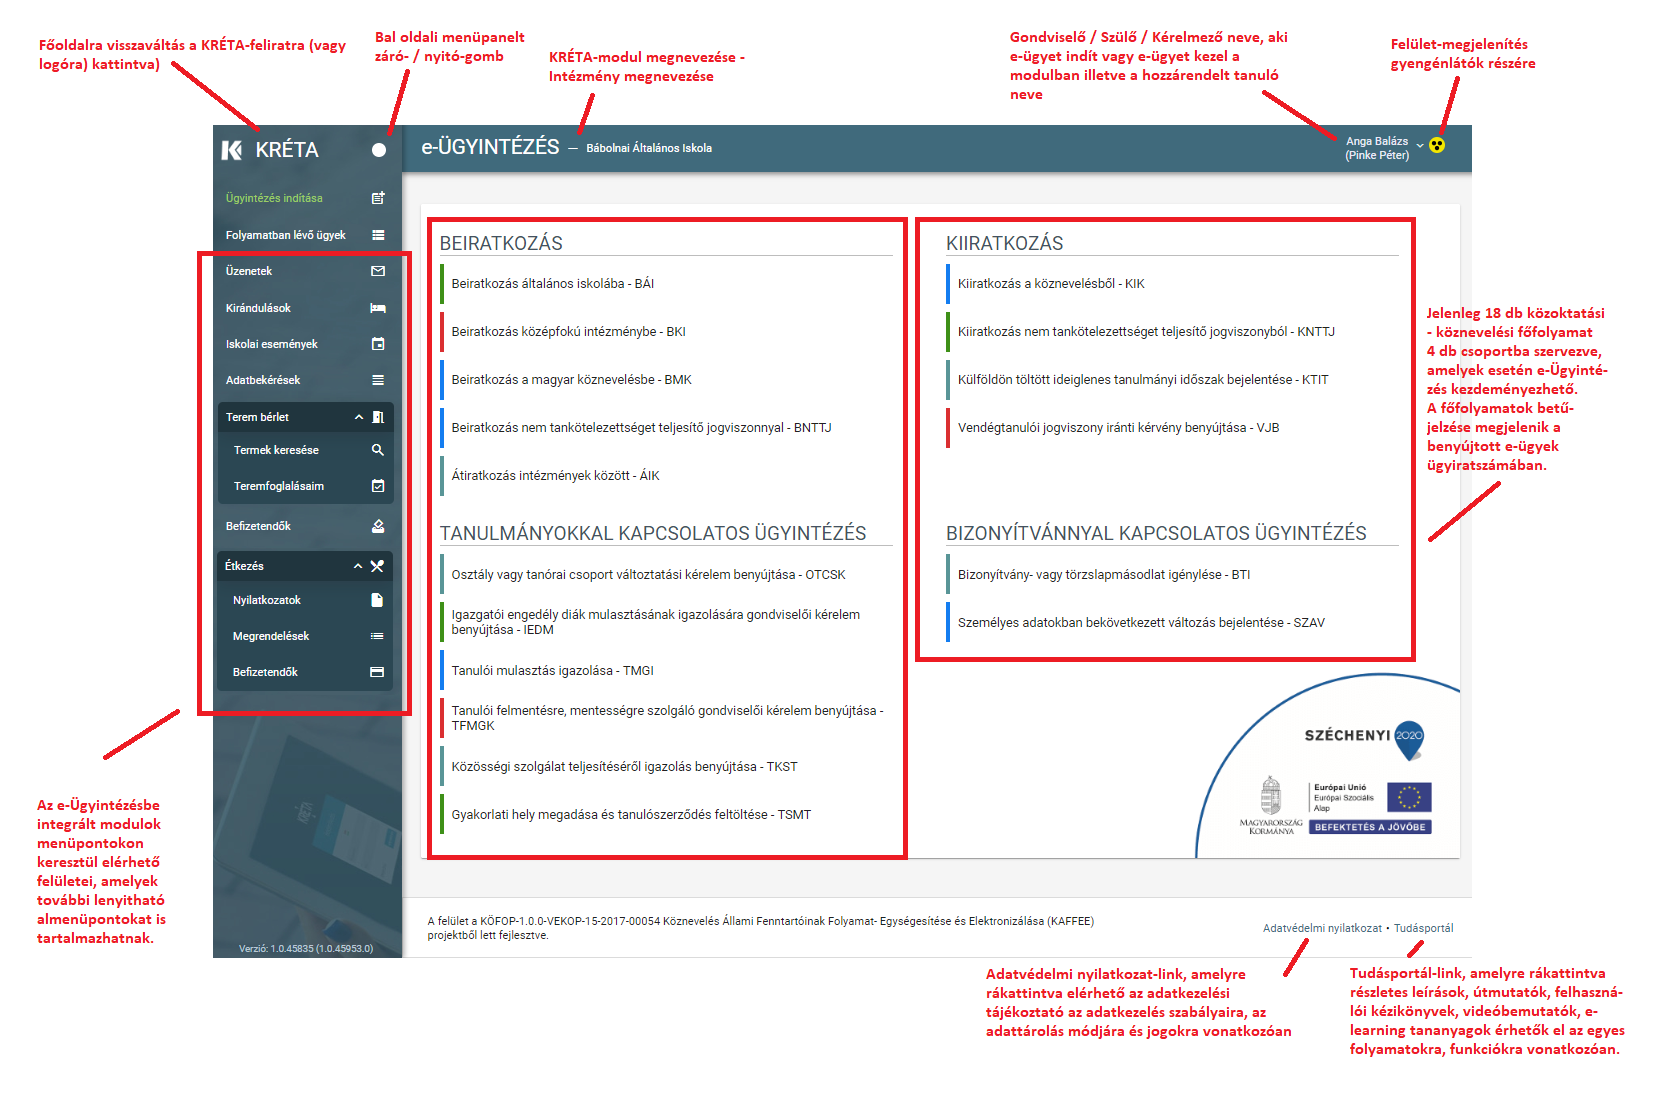Viewport: 1672px width, 1096px height.
Task: Open Befizetendők main menu item
Action: [x=258, y=526]
